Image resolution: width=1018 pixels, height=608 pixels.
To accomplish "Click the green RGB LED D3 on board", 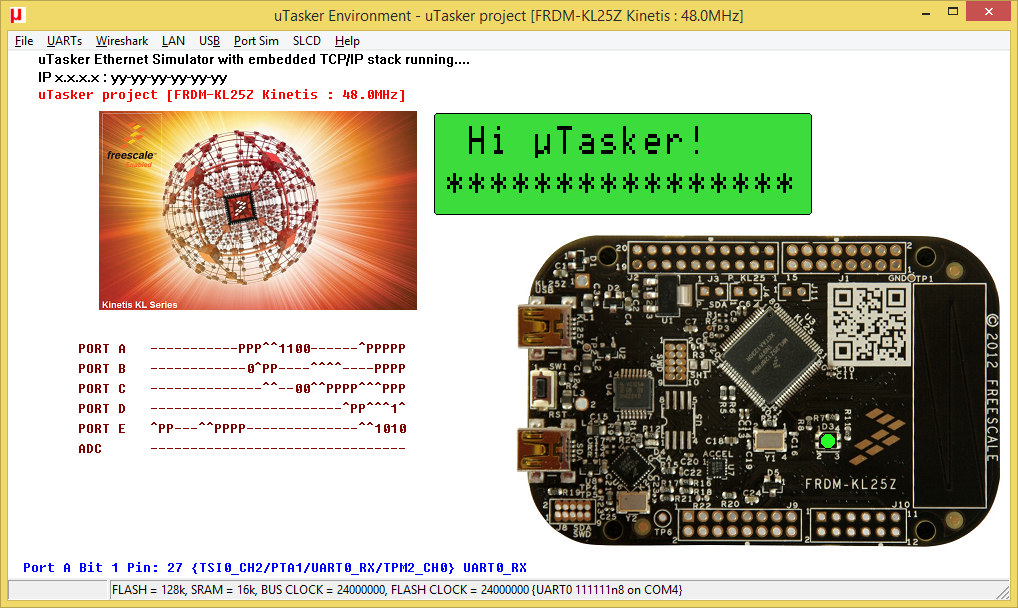I will tap(827, 441).
